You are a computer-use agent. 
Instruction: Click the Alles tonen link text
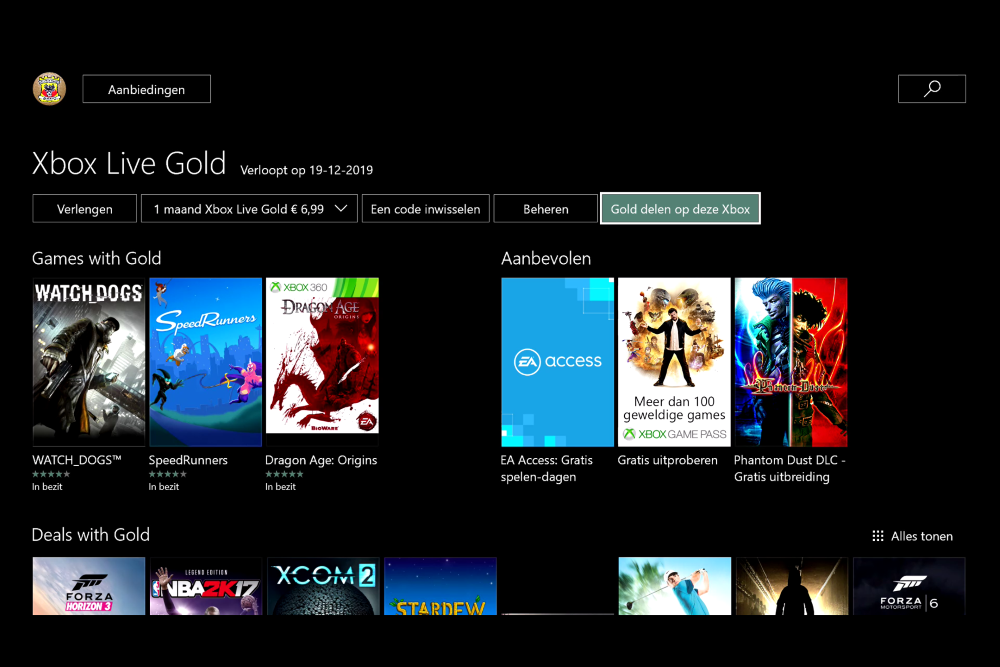tap(922, 536)
